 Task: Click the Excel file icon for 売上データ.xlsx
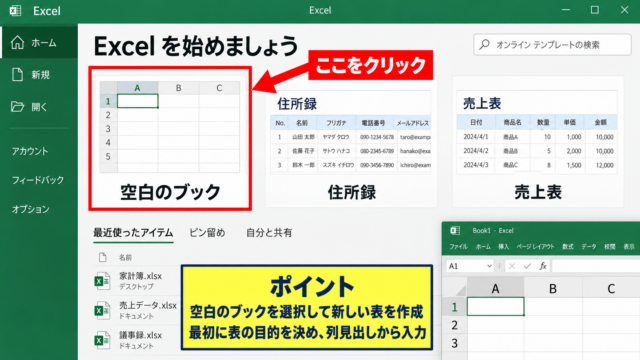[102, 311]
